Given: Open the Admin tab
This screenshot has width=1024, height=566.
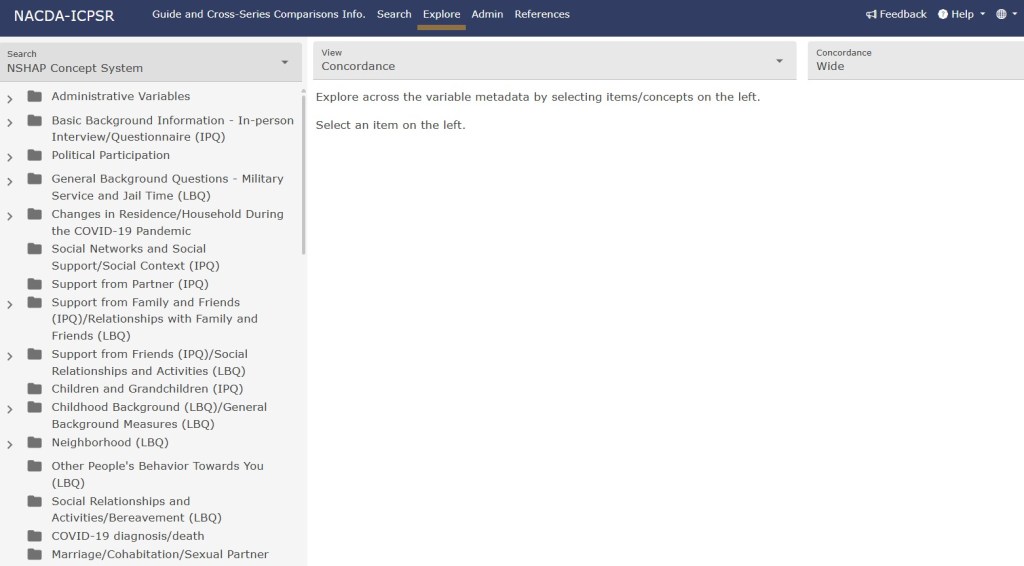Looking at the screenshot, I should [x=487, y=14].
